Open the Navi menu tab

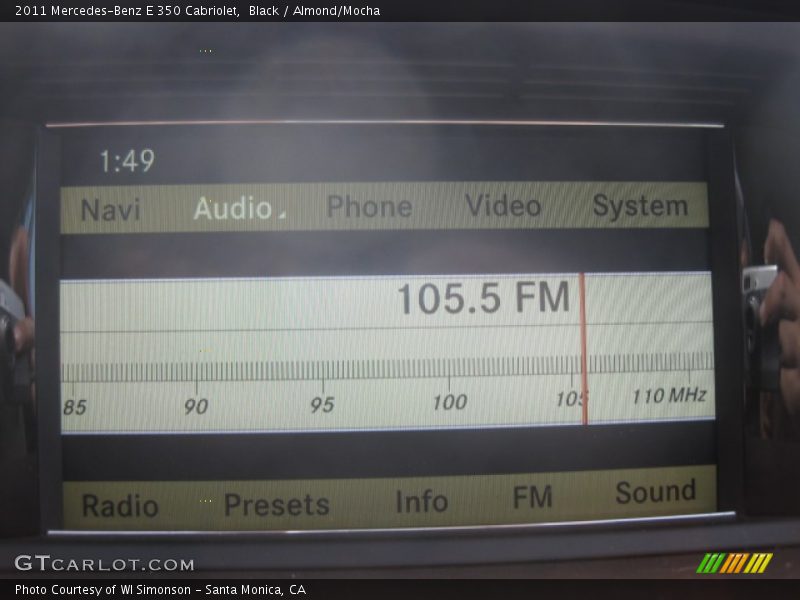click(x=110, y=210)
